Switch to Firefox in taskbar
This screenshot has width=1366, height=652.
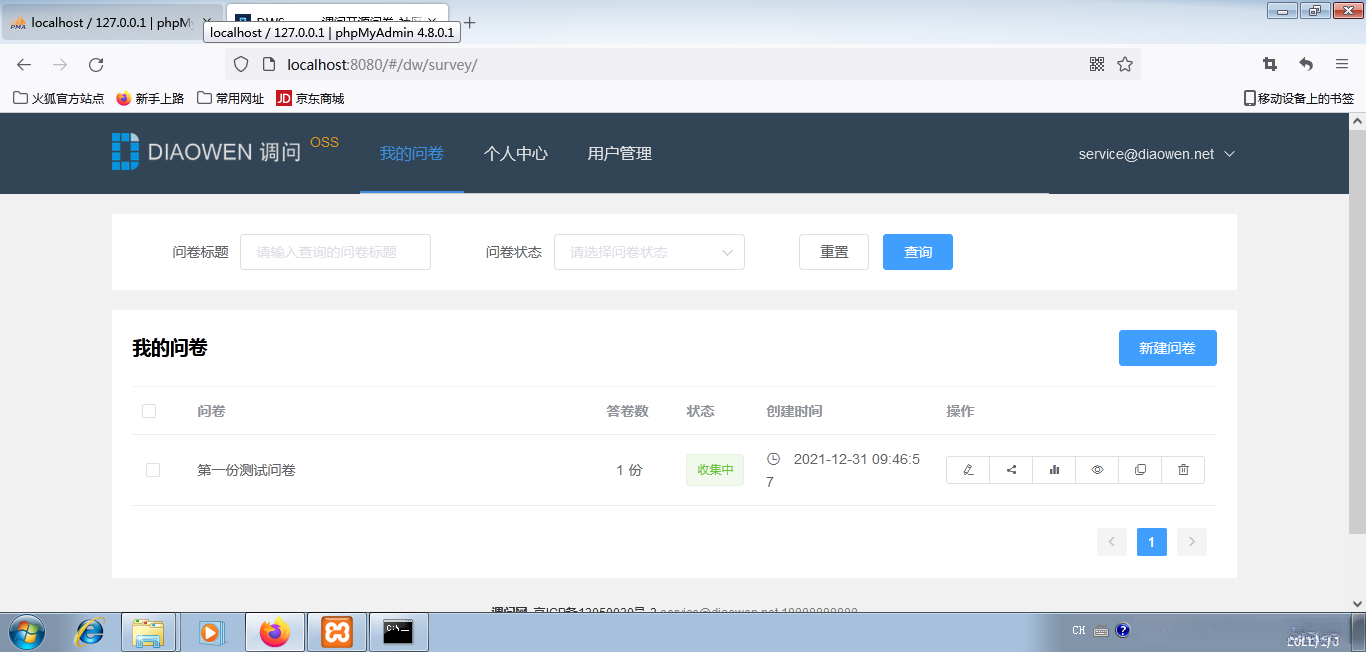click(273, 632)
